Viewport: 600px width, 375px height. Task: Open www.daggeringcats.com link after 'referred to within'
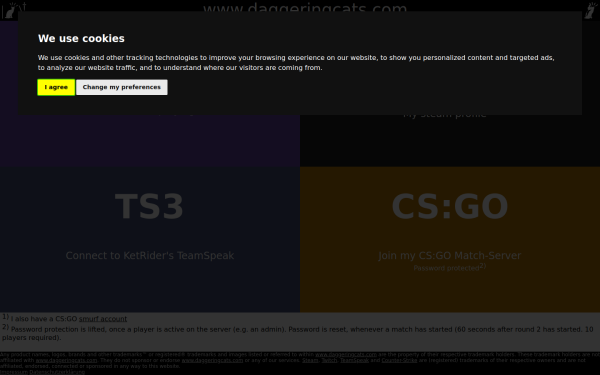pyautogui.click(x=346, y=355)
